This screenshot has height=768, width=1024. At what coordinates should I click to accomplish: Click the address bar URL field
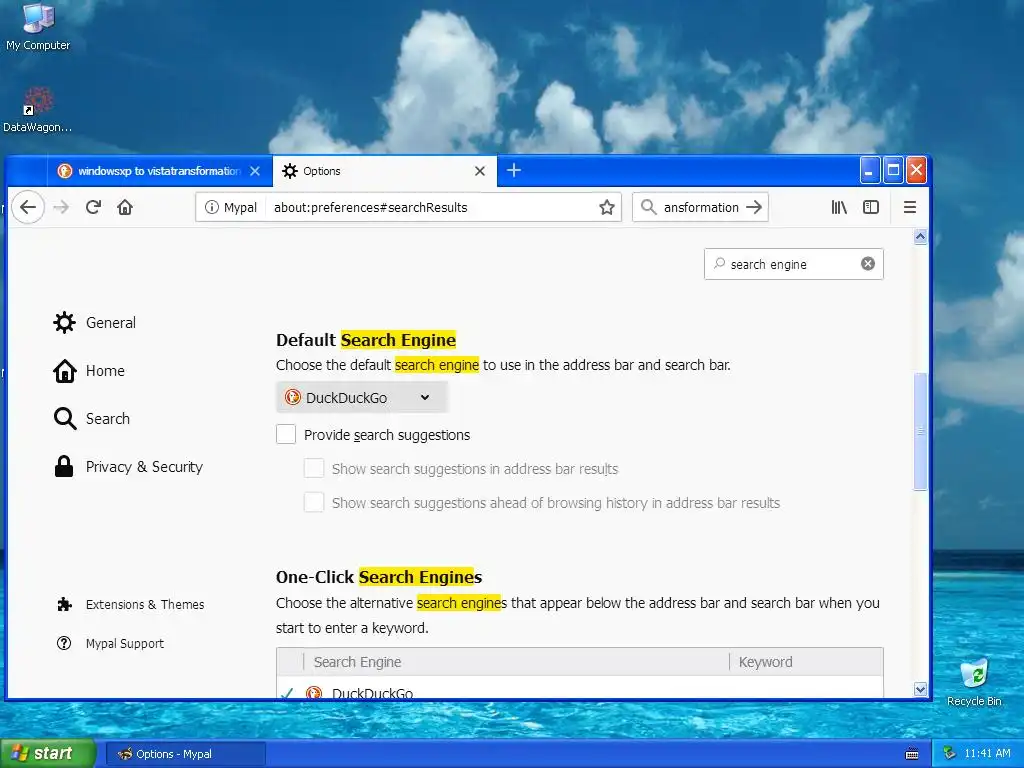(x=431, y=208)
